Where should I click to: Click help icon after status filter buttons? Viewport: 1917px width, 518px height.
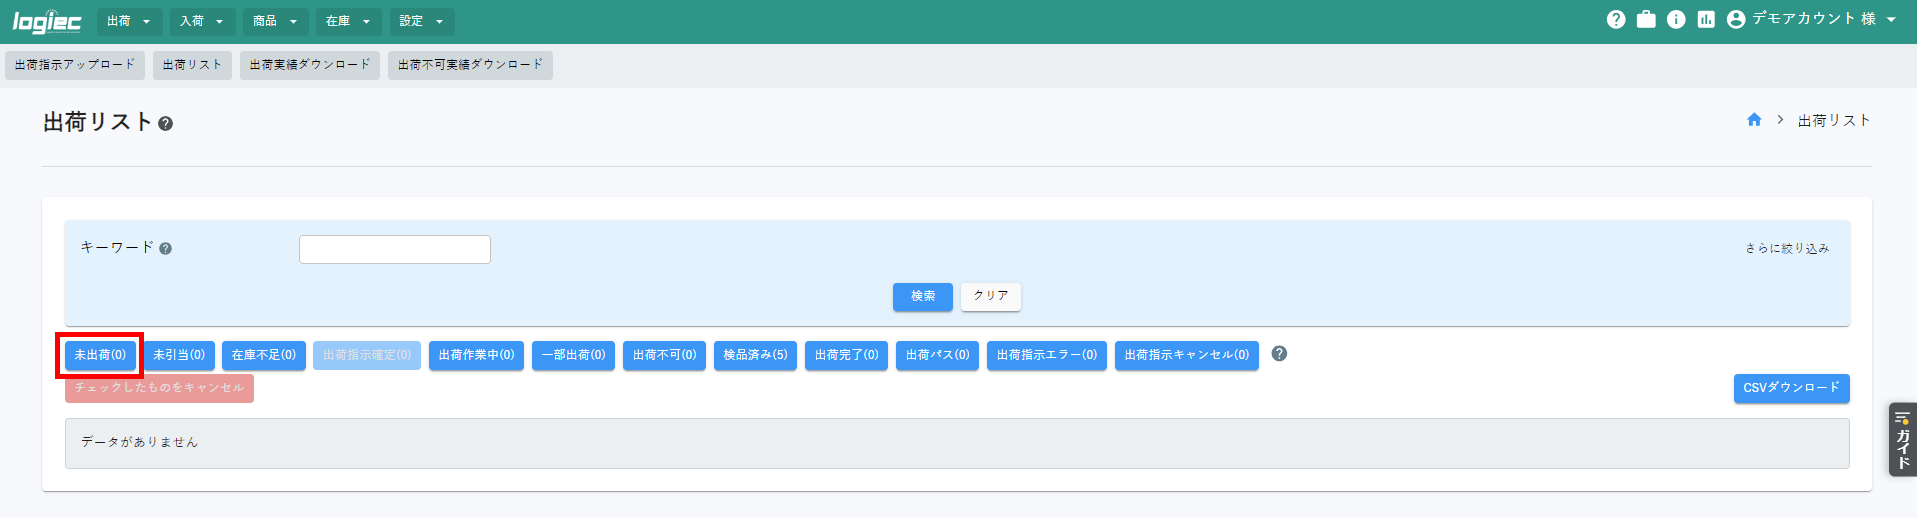coord(1278,354)
